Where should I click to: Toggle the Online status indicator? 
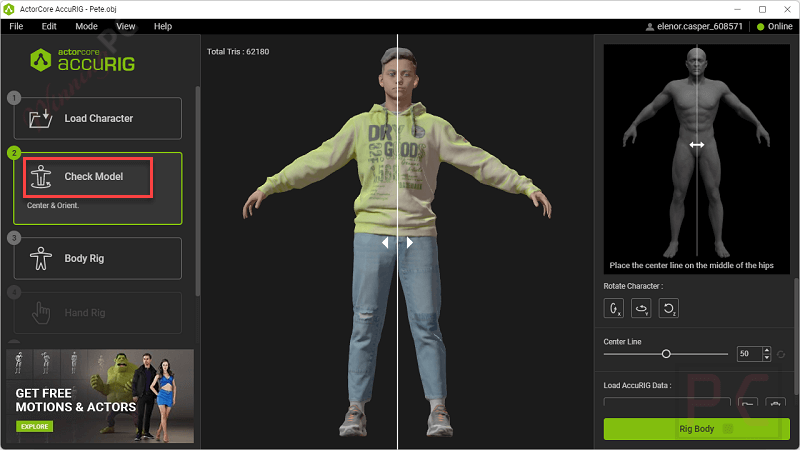pos(775,26)
